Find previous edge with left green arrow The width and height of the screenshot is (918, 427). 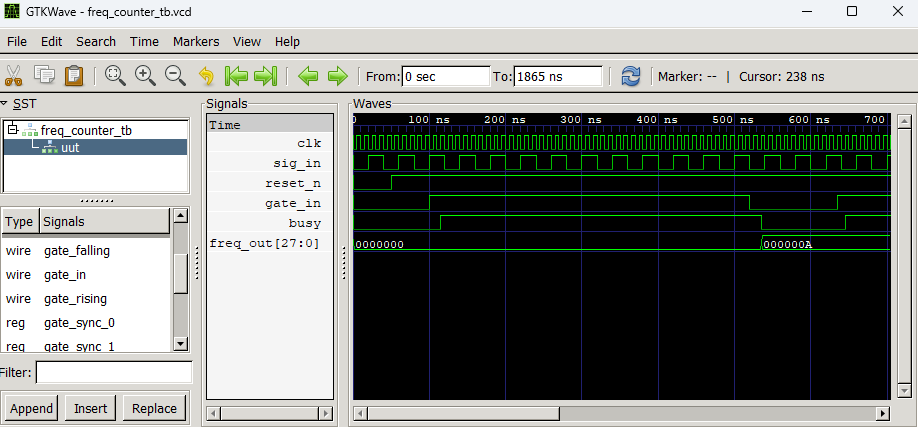click(309, 76)
